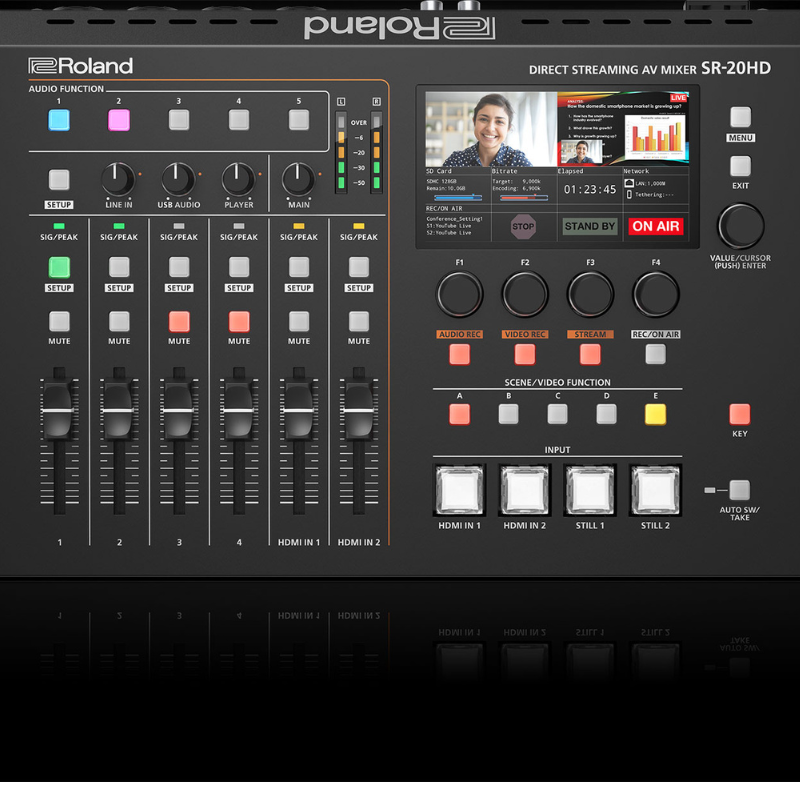Select the STILL 2 input button

655,489
